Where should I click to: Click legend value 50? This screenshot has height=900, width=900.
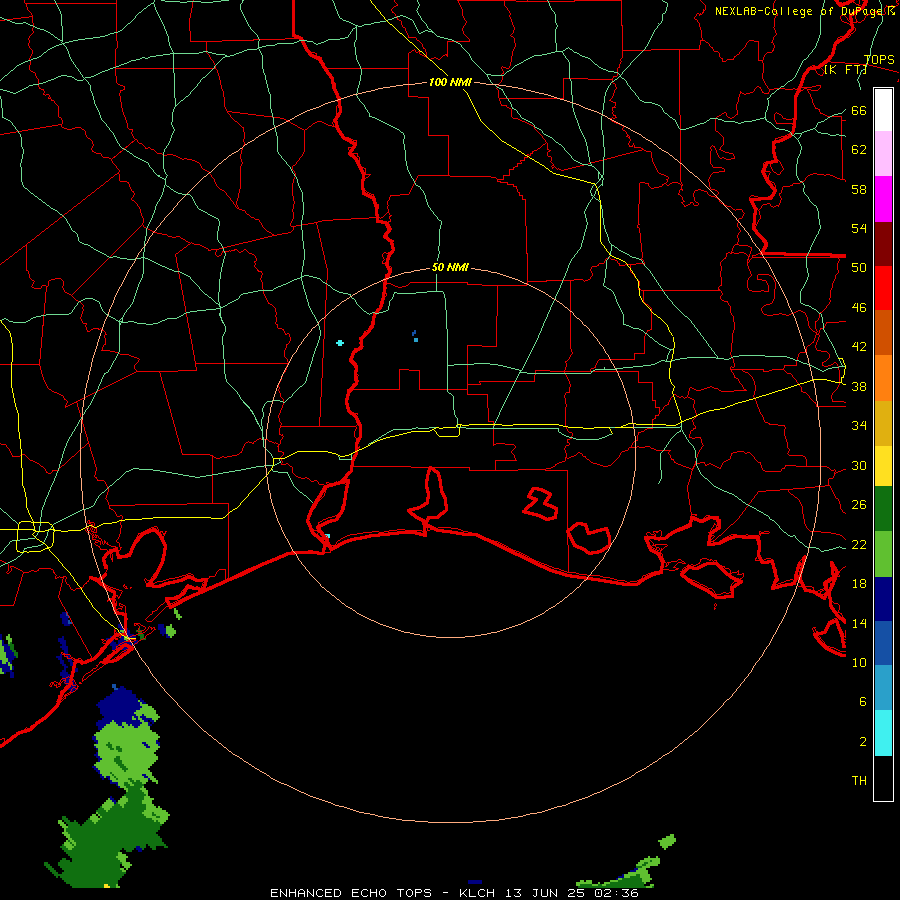coord(859,268)
